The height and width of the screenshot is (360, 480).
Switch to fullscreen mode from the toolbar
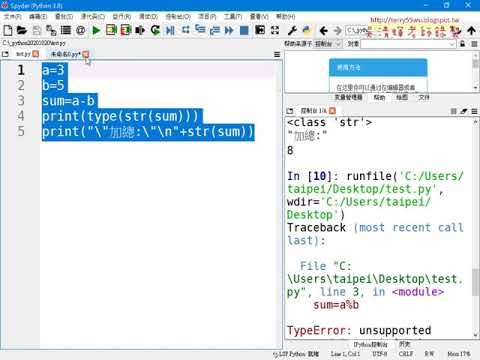coord(275,30)
